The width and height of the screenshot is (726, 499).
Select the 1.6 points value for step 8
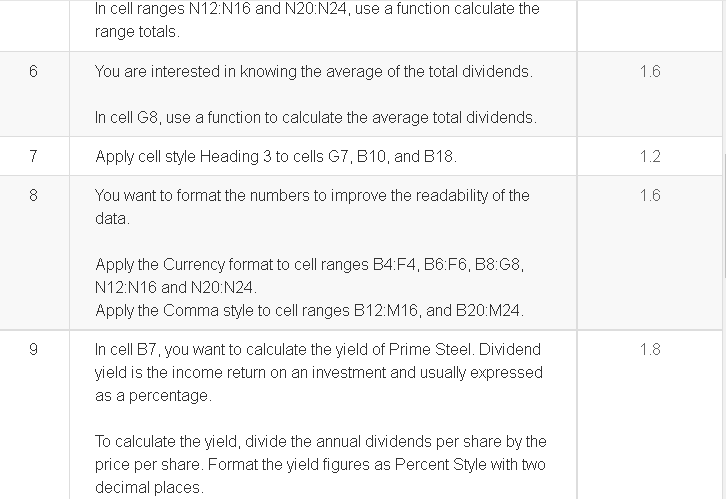650,195
